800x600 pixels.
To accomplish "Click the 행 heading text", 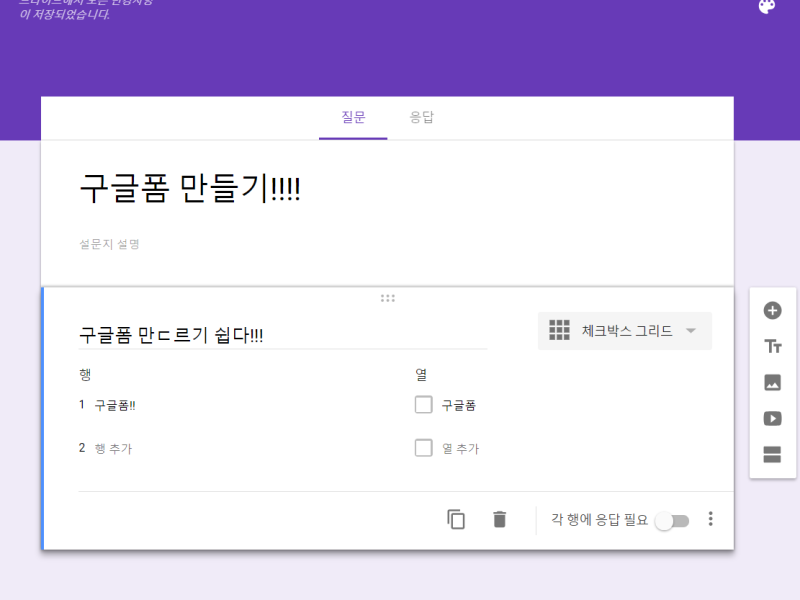I will coord(85,374).
